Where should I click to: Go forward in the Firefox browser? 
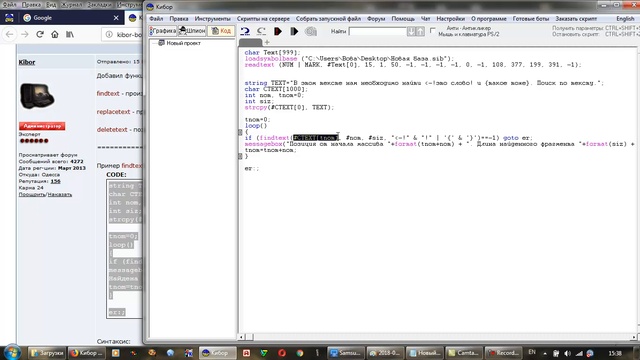(x=25, y=34)
